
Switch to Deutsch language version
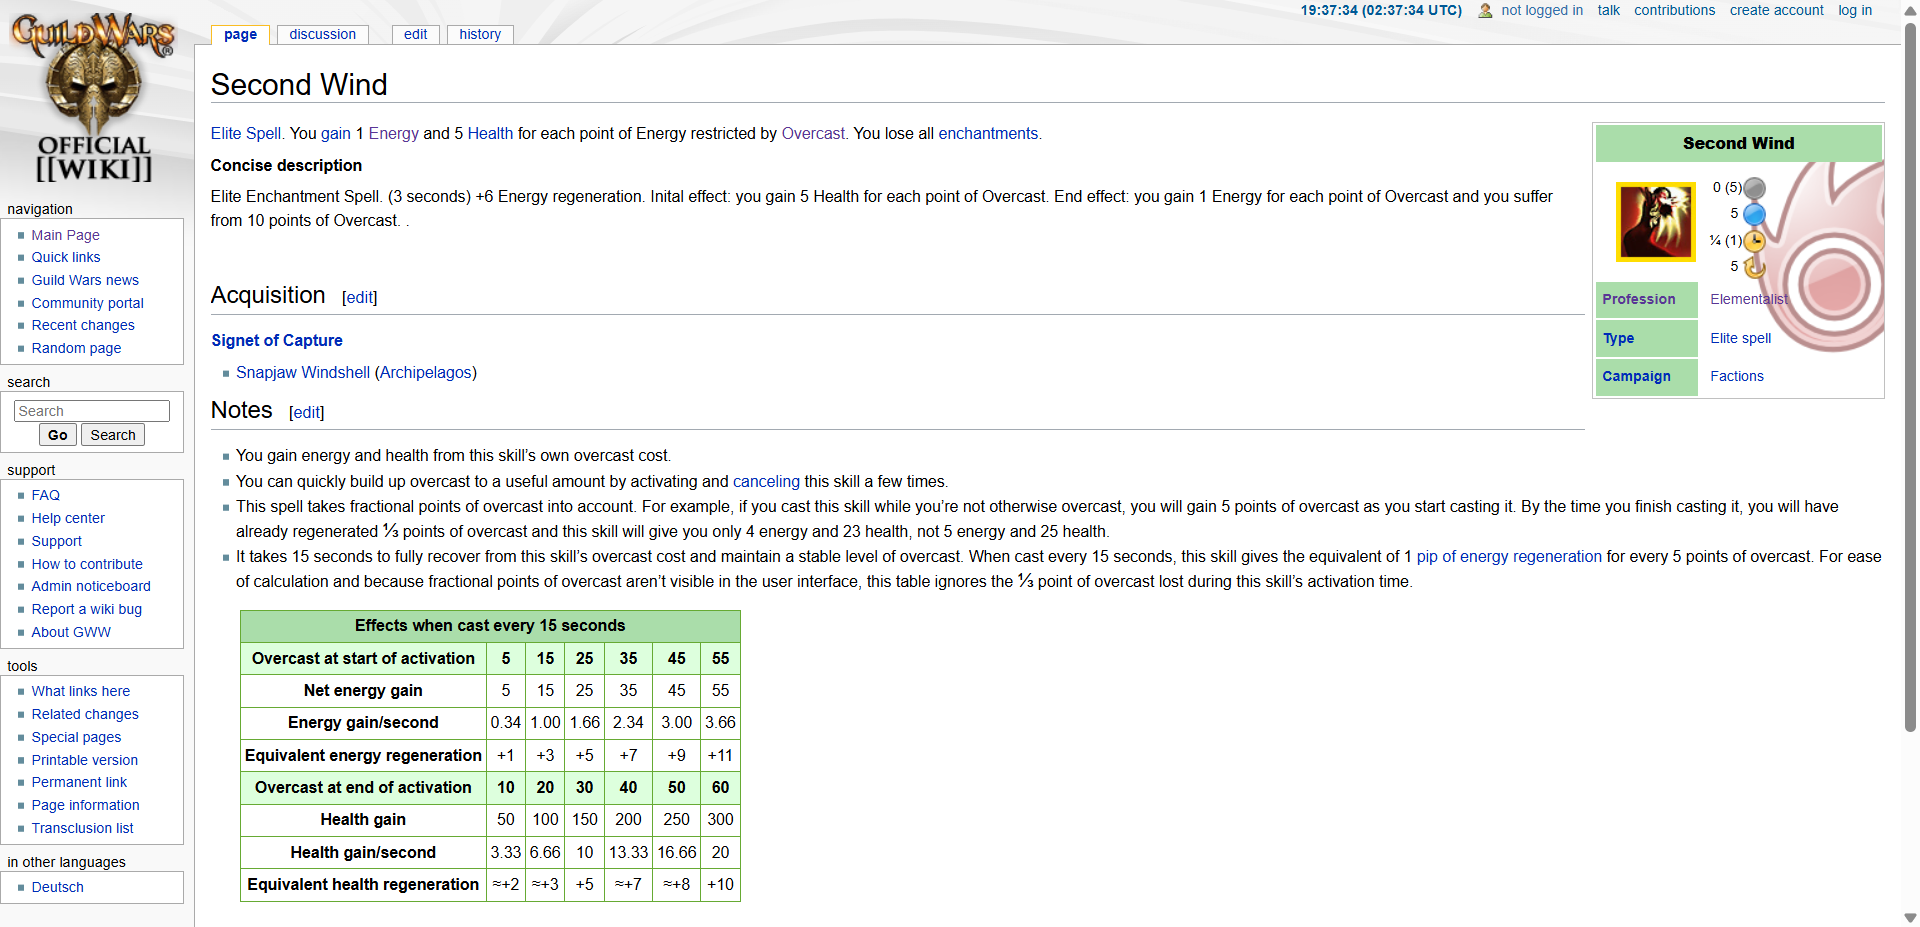tap(57, 887)
